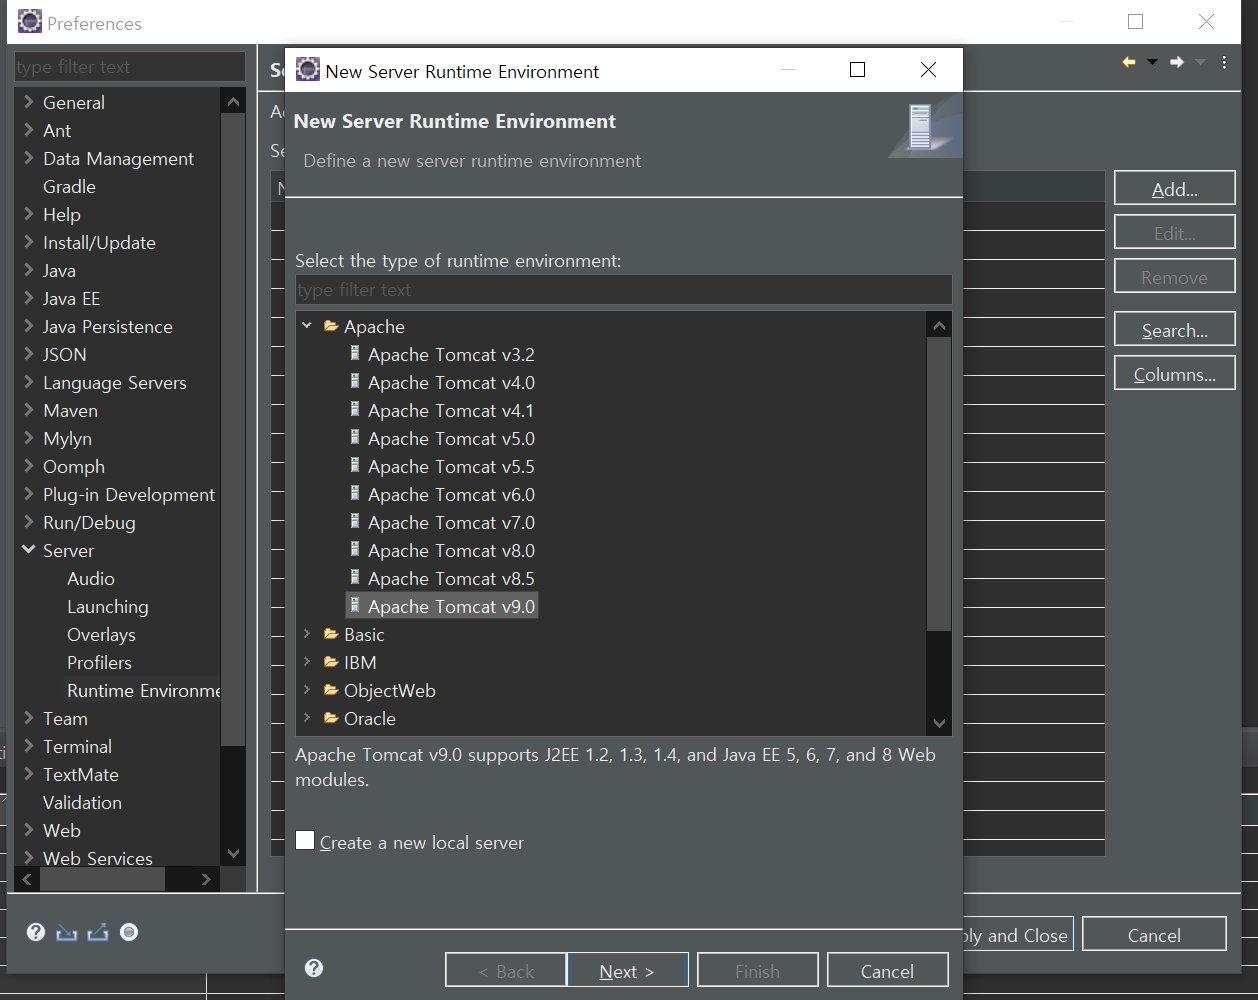1258x1000 pixels.
Task: Click the forward arrow in Preferences toolbar
Action: [x=1177, y=62]
